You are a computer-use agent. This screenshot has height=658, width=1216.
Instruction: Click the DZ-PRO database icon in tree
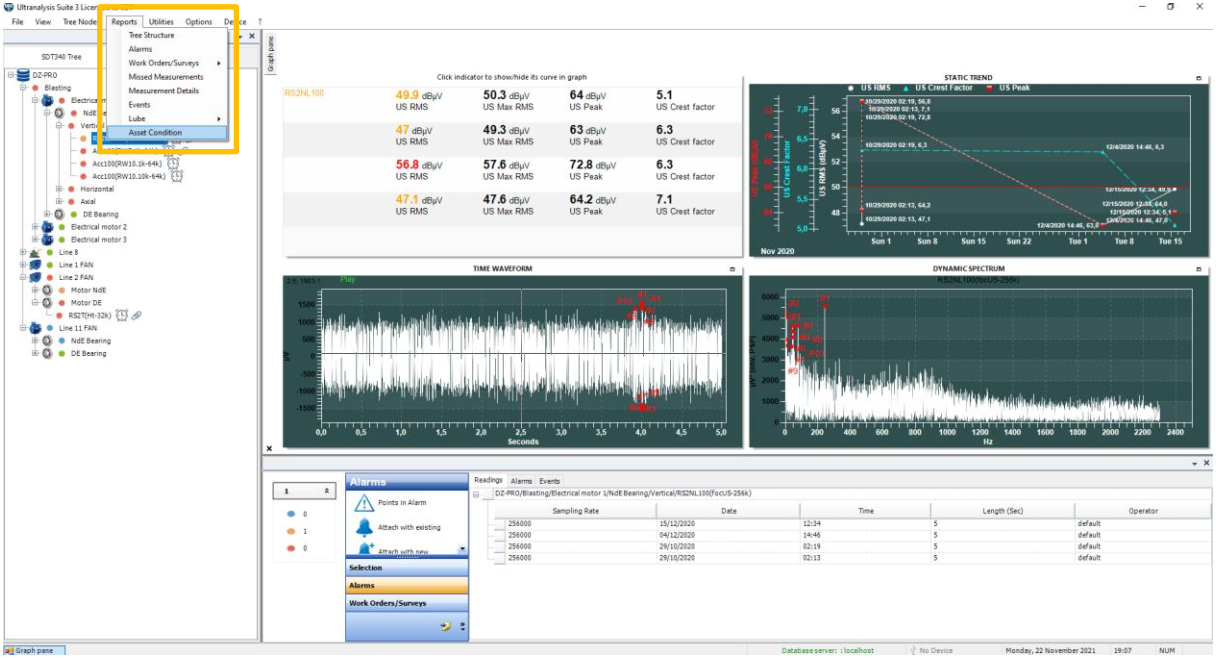point(23,75)
